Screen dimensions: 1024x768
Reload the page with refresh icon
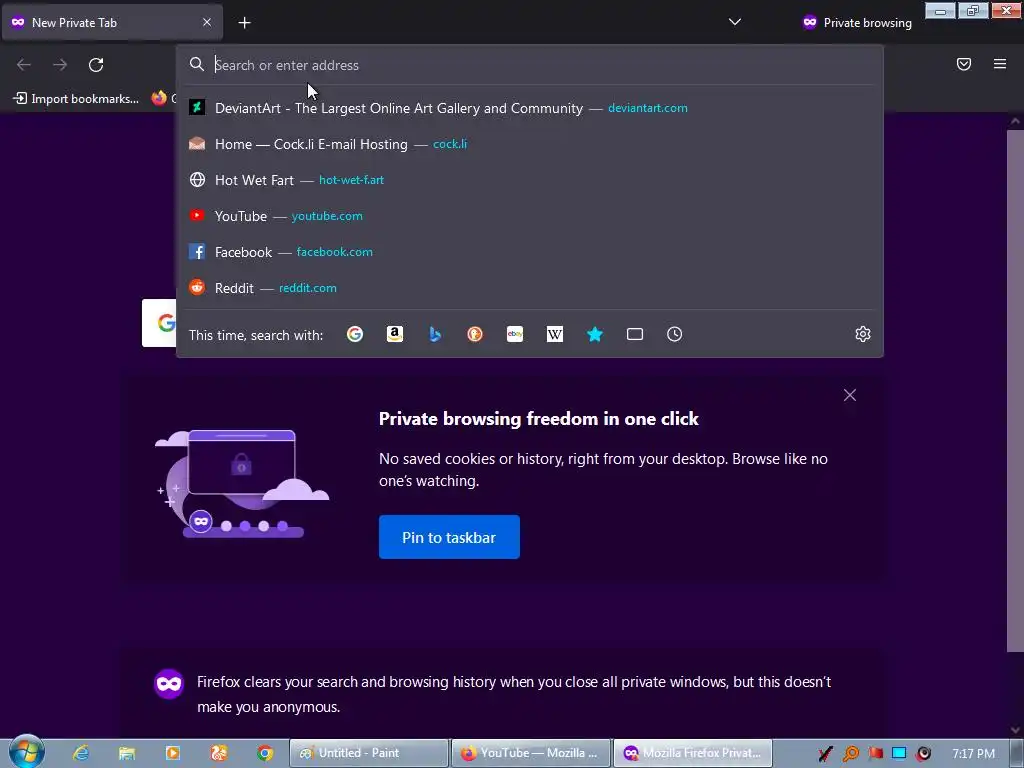(x=96, y=65)
